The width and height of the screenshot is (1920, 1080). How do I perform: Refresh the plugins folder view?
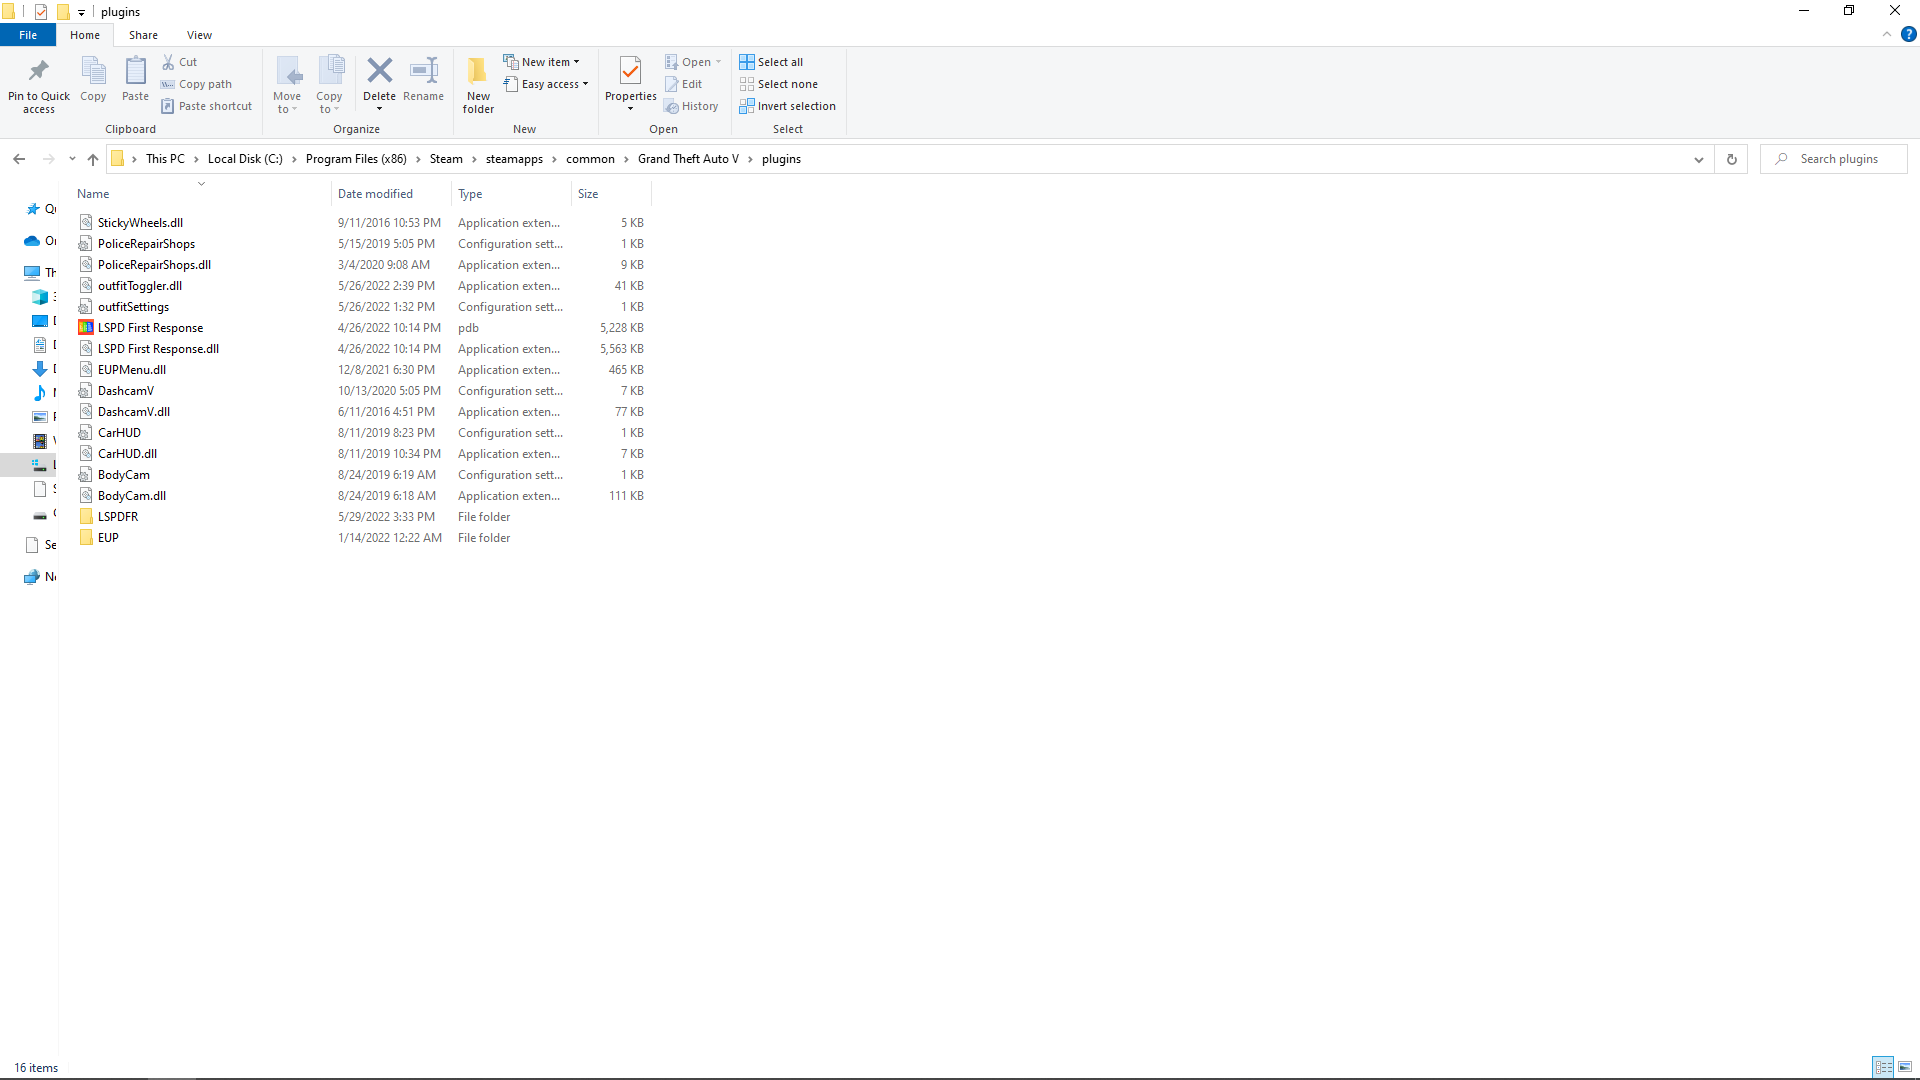(x=1732, y=159)
